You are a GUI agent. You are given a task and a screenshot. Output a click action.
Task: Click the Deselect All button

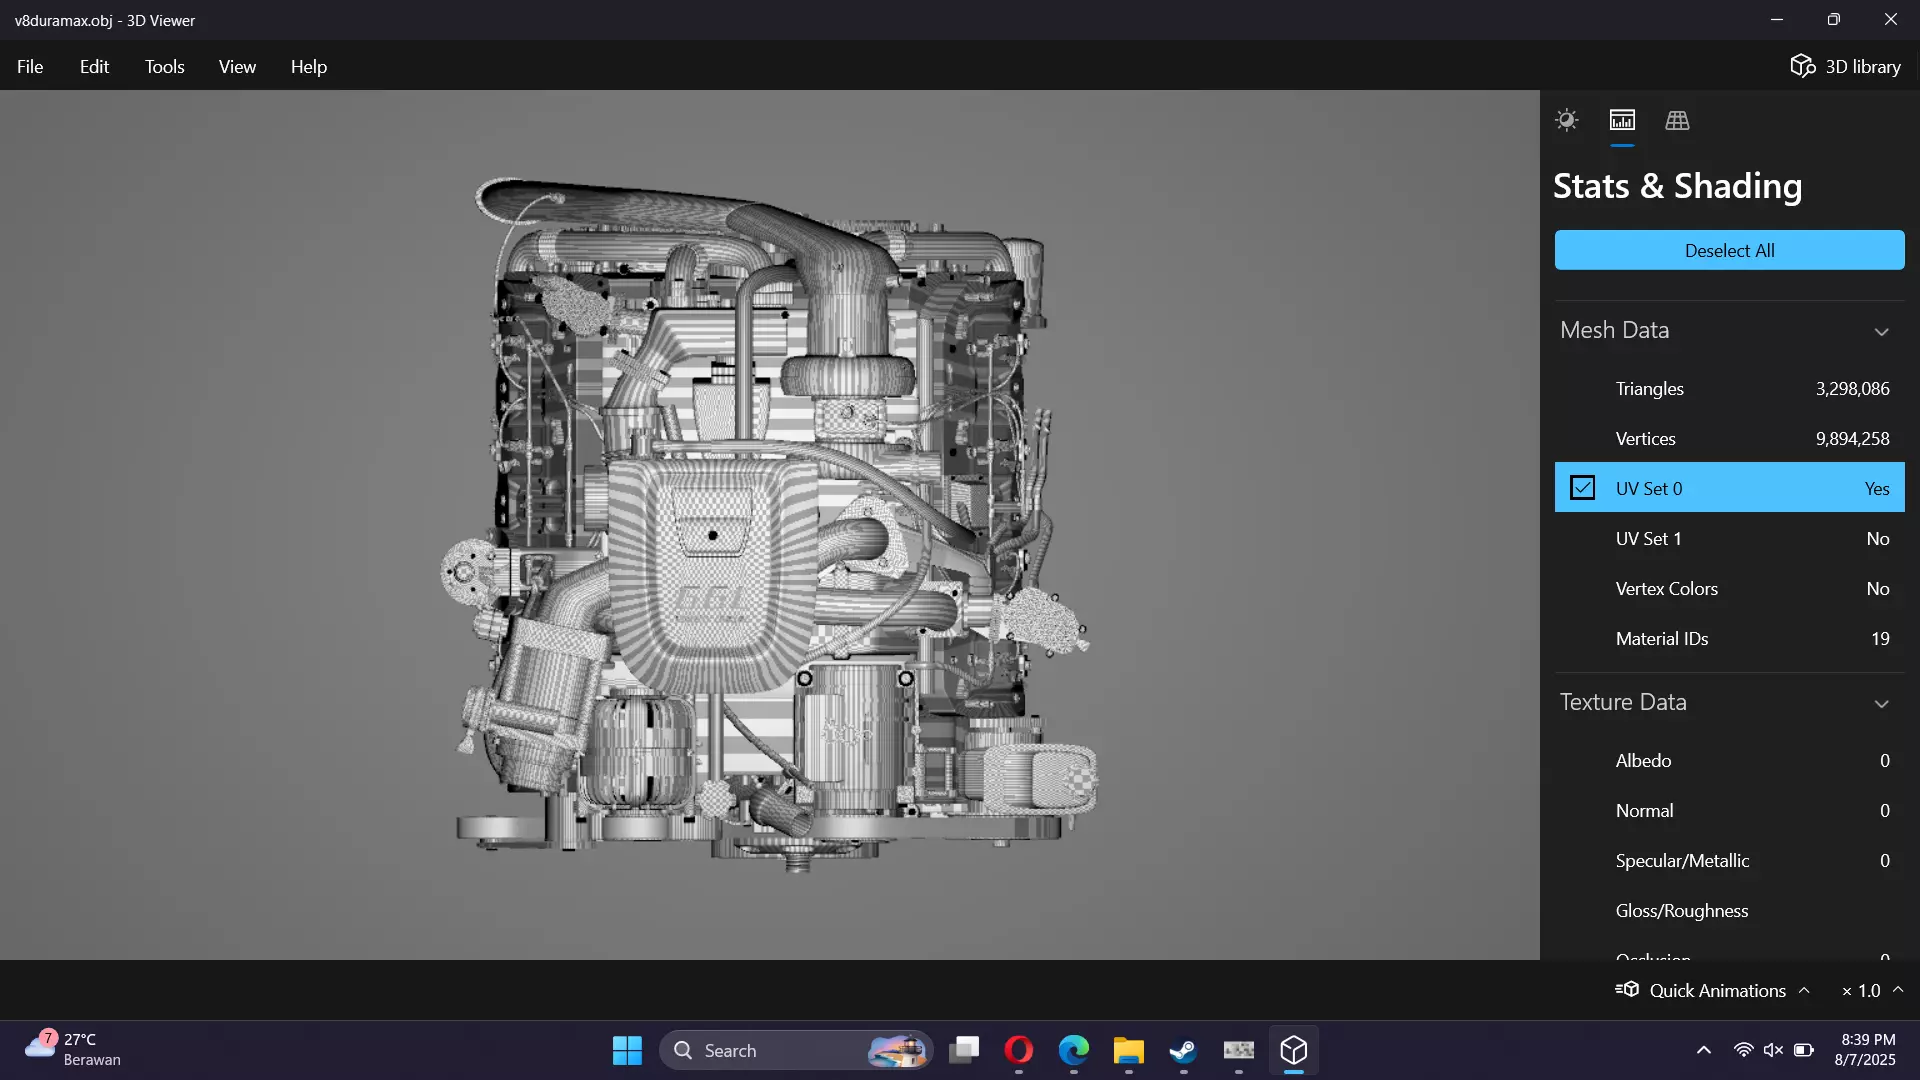1729,250
